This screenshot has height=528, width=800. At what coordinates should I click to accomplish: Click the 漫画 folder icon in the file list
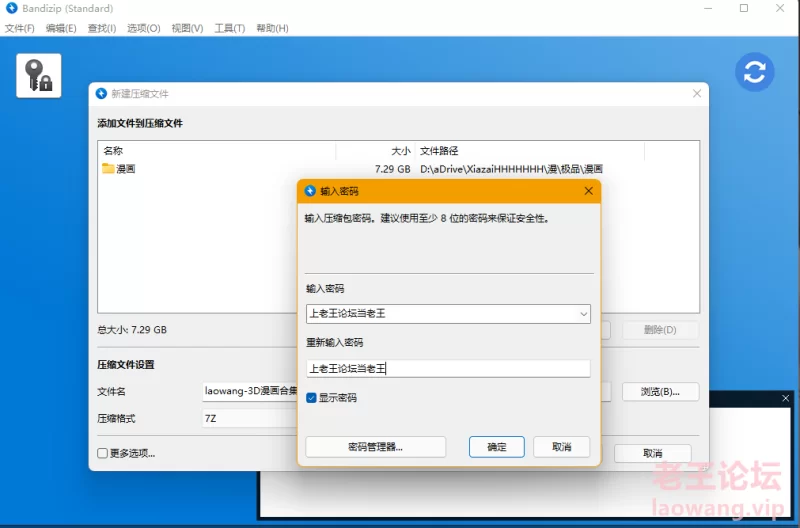pos(108,168)
